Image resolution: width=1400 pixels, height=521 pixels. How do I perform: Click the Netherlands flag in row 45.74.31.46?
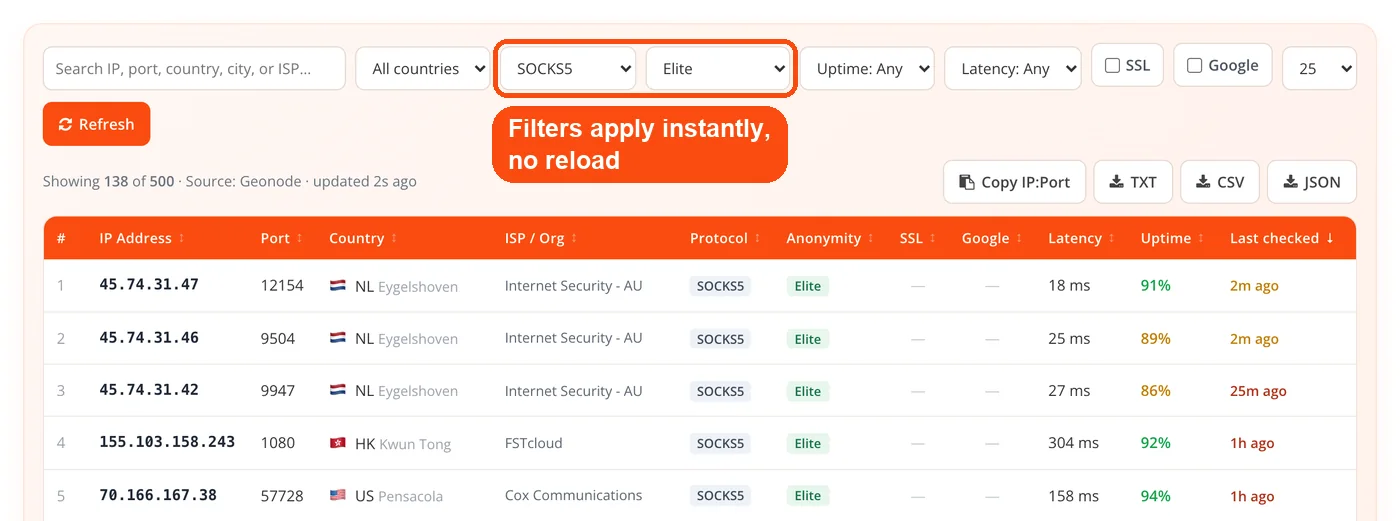(338, 339)
